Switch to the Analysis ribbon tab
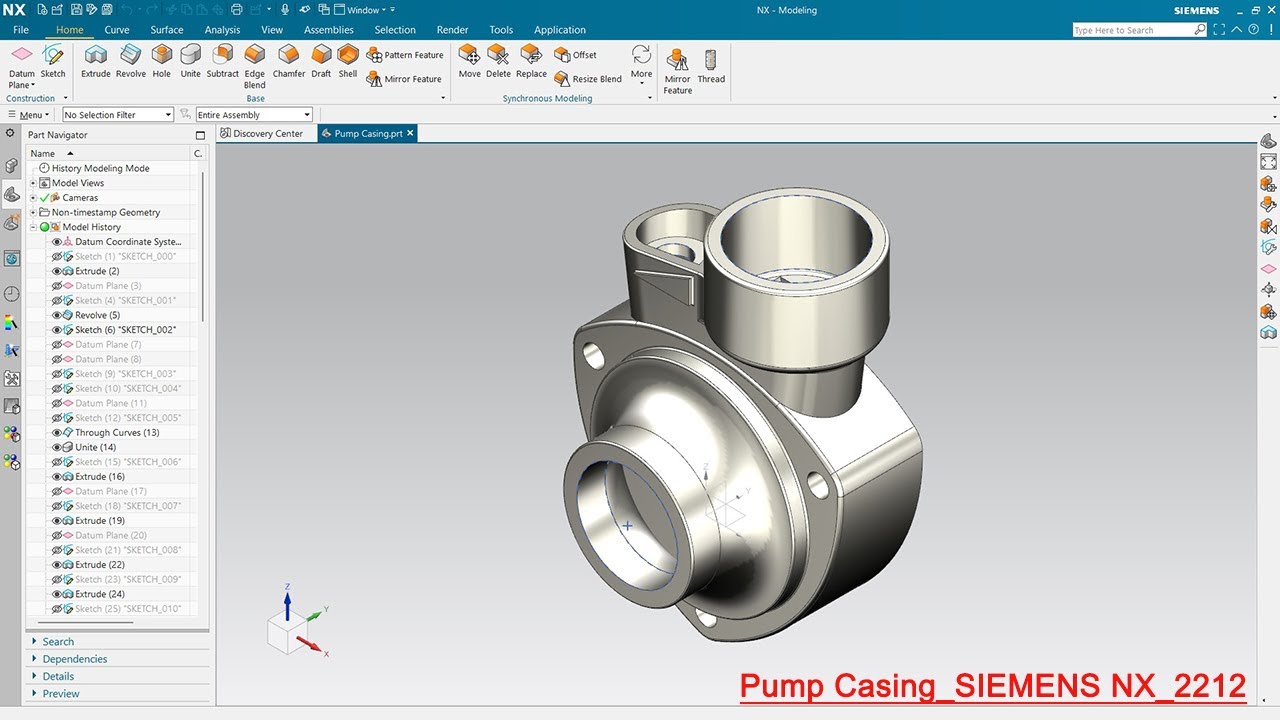 [222, 30]
